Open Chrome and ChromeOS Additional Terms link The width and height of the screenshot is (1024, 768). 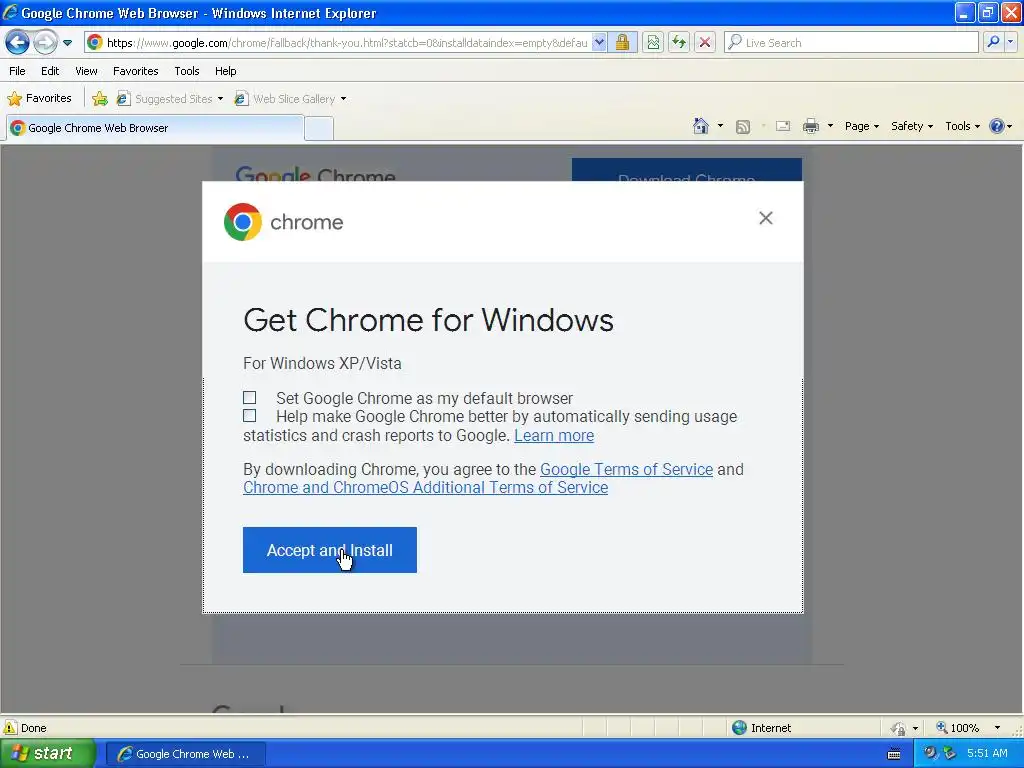pos(425,488)
